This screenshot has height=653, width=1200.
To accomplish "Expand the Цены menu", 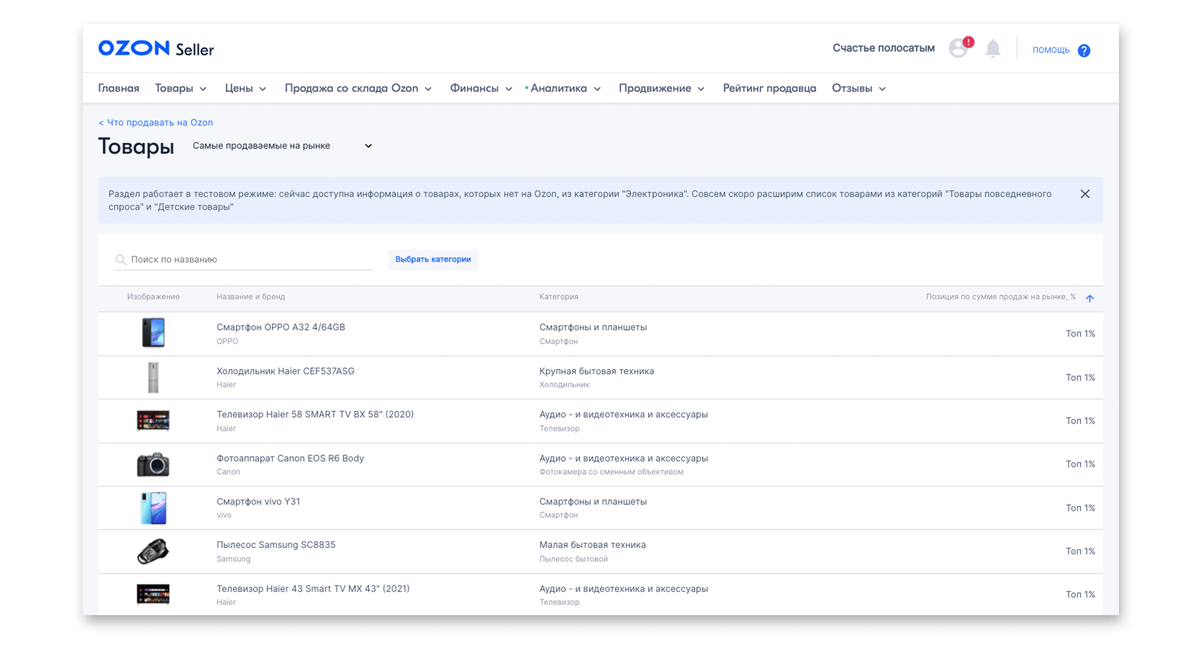I will [x=246, y=88].
